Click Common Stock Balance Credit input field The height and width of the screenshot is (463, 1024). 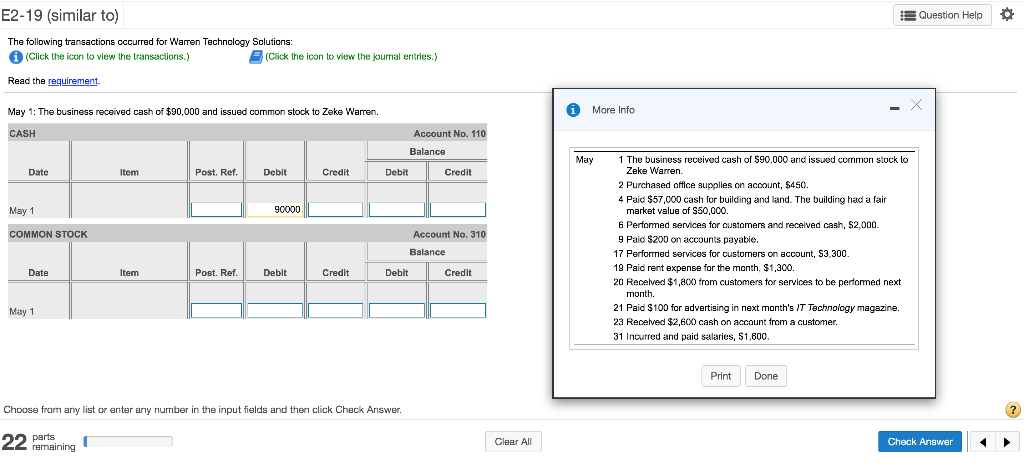(x=458, y=310)
